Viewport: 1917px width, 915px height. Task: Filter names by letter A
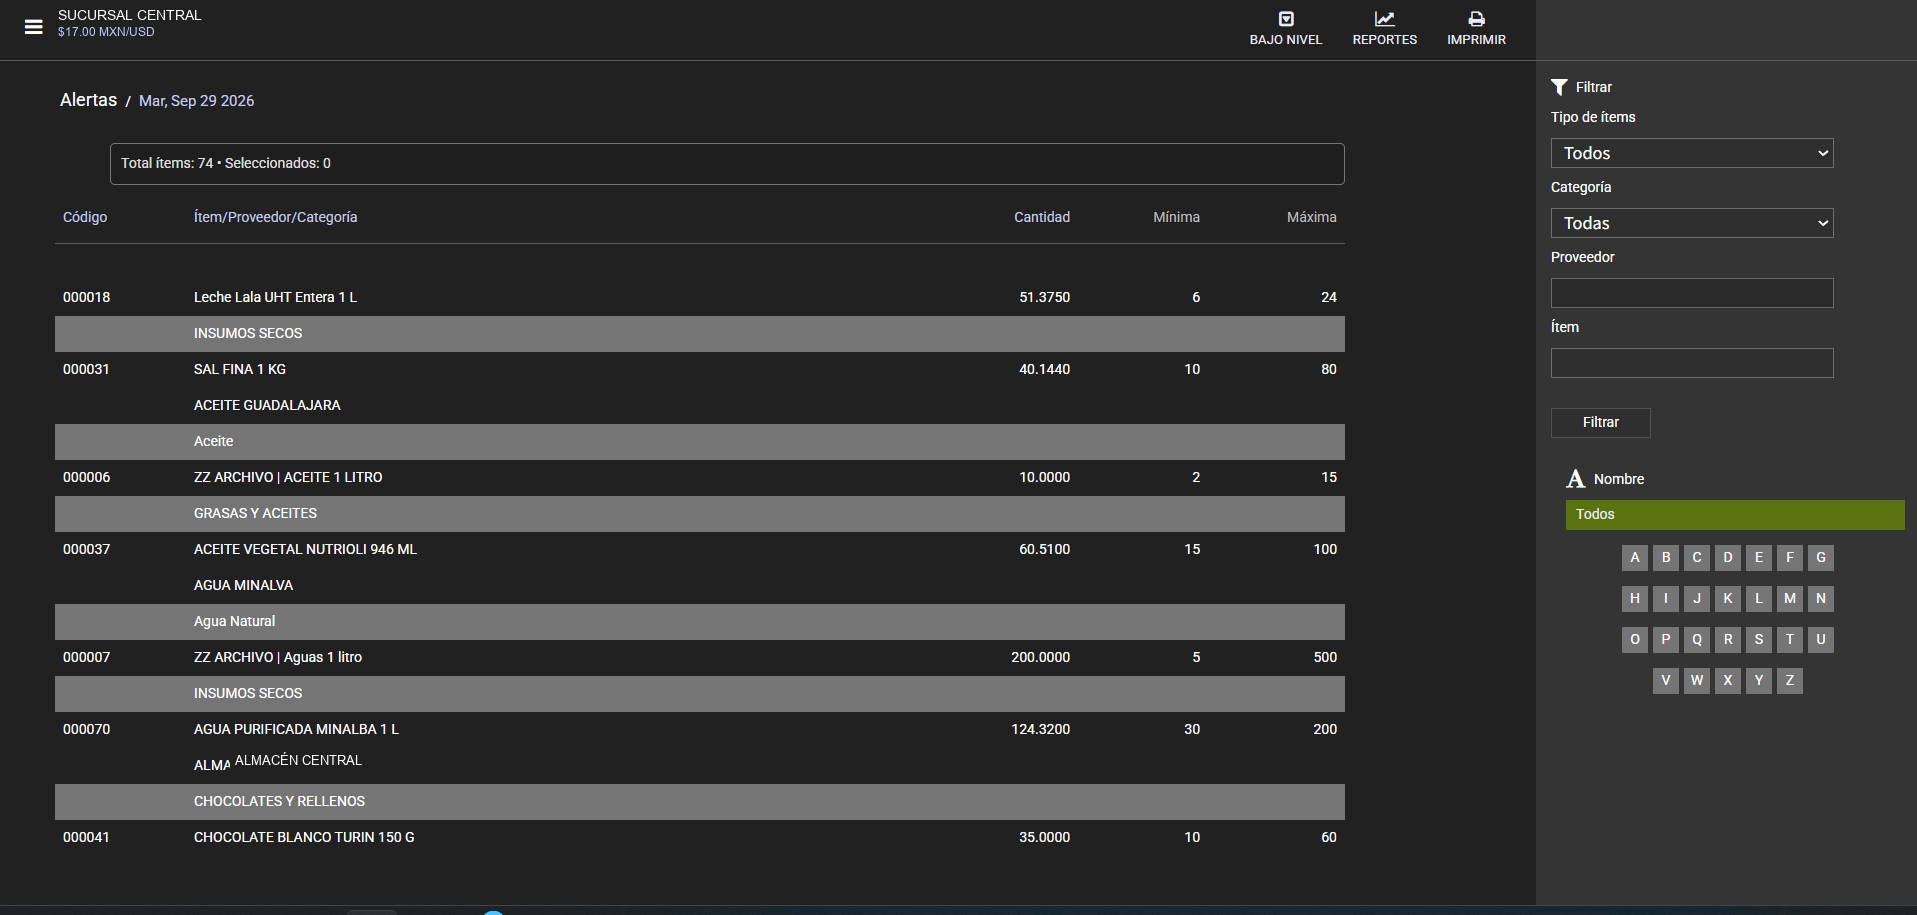click(x=1635, y=558)
